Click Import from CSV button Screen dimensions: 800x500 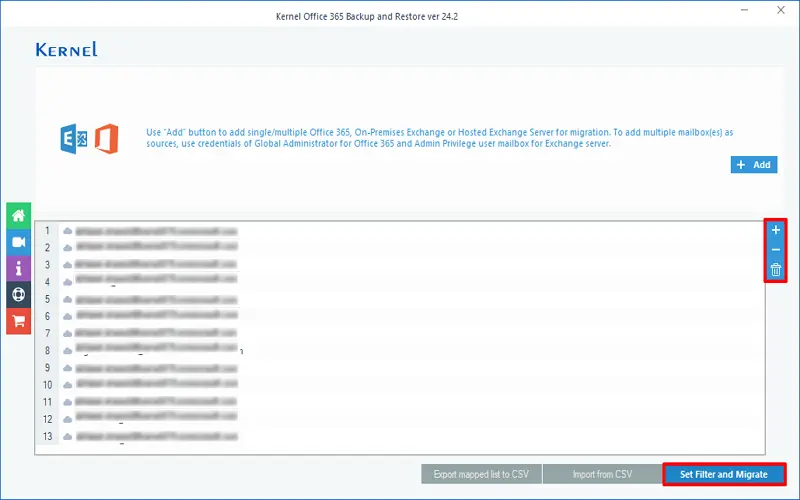pyautogui.click(x=602, y=474)
